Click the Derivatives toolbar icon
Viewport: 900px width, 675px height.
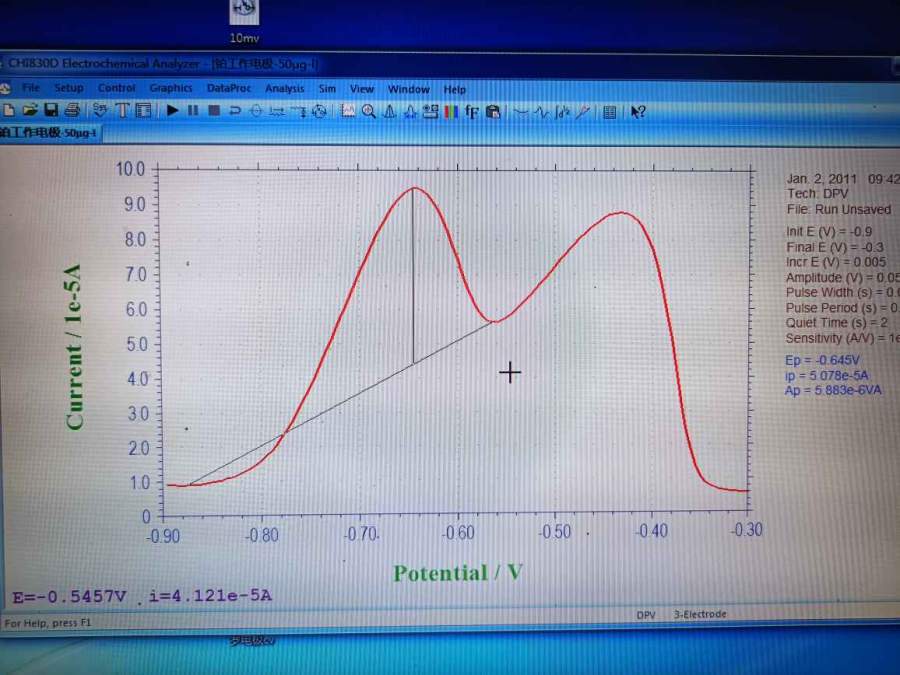(x=542, y=112)
